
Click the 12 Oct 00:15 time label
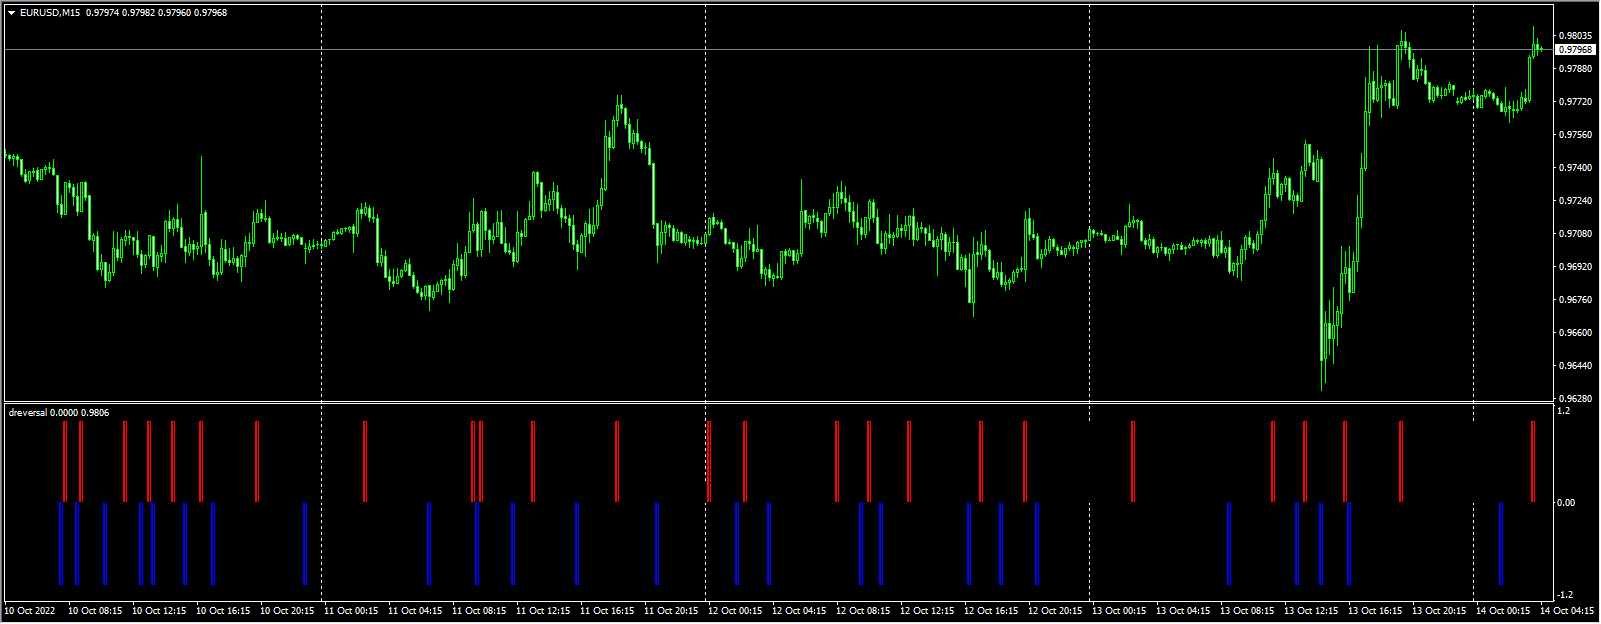(x=735, y=610)
